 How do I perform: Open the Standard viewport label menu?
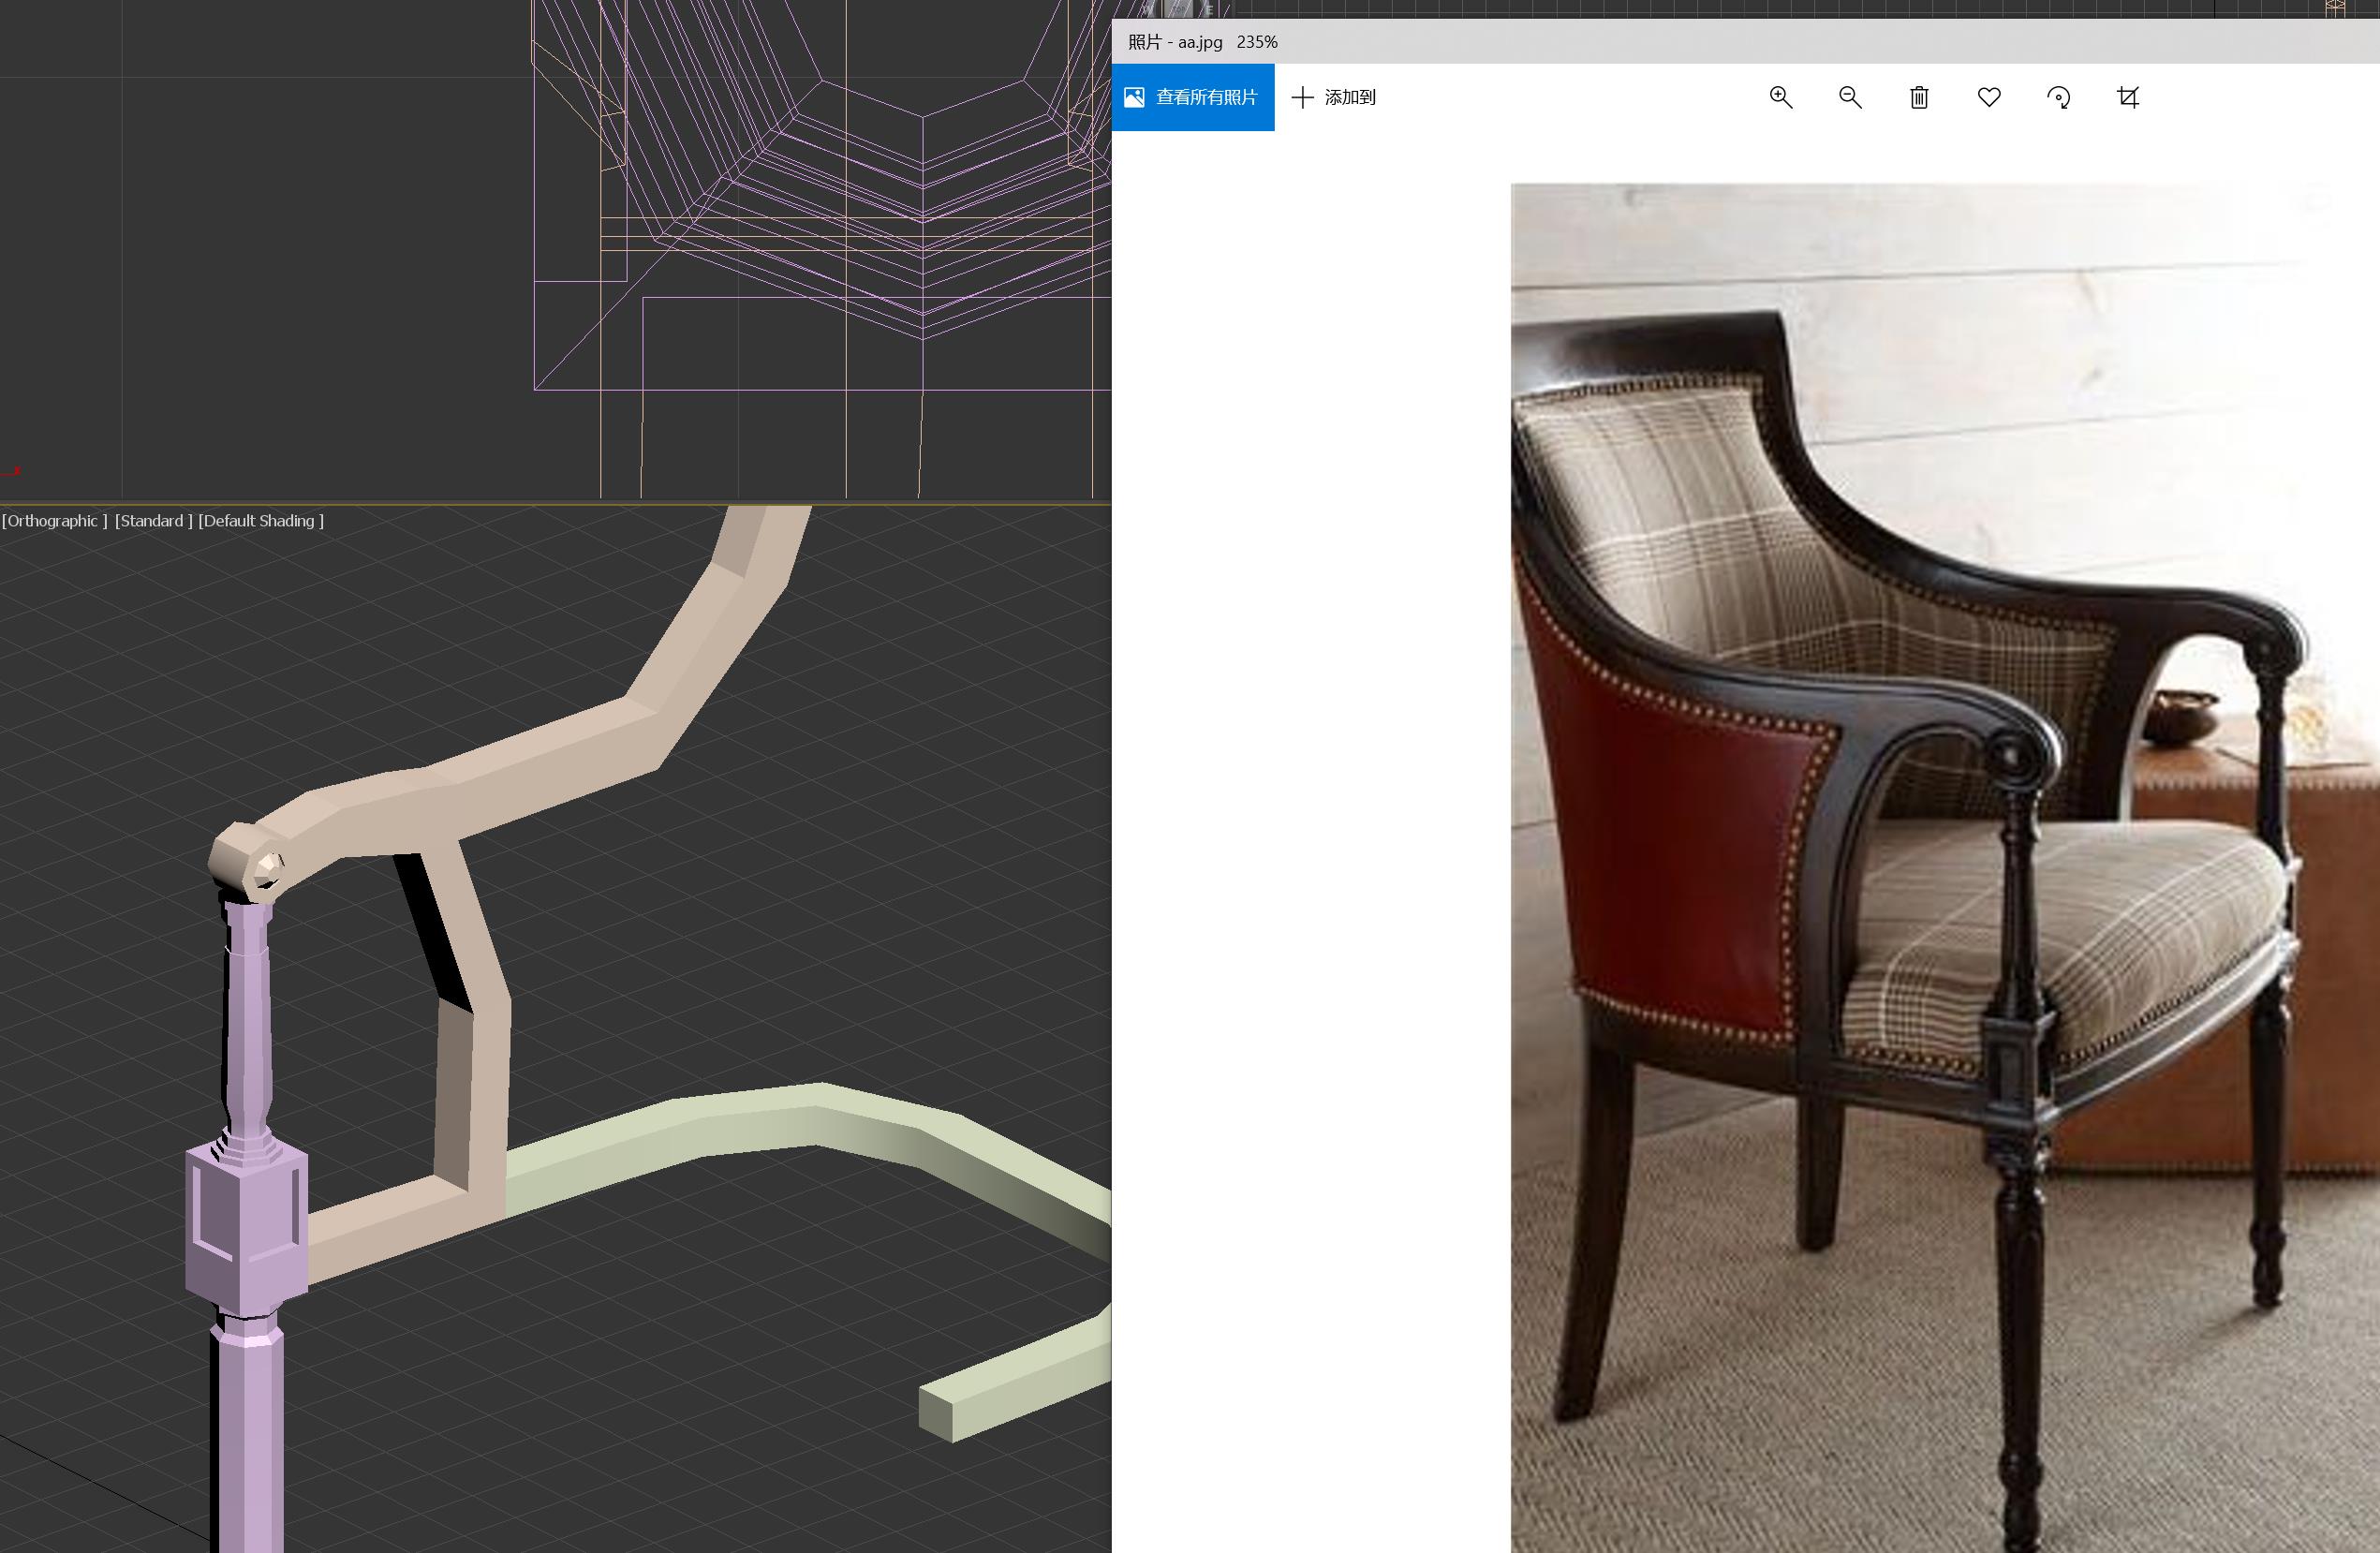point(153,521)
